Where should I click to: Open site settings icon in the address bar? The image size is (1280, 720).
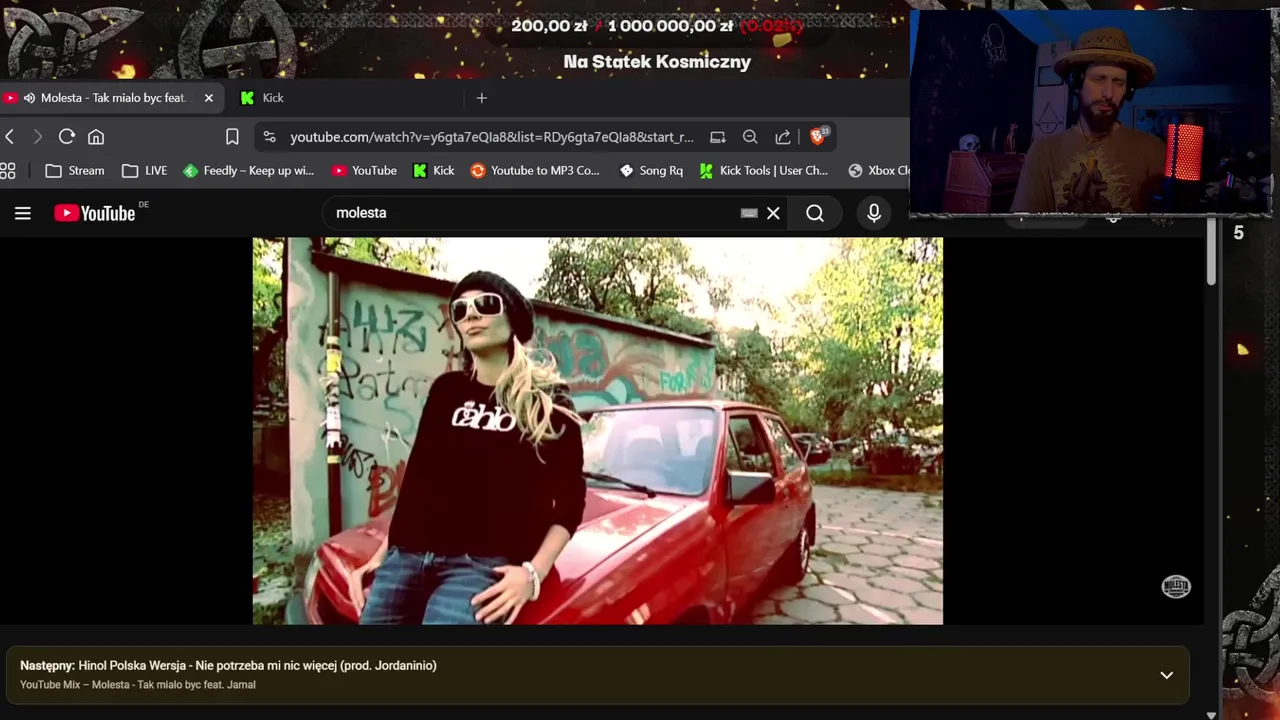click(x=269, y=137)
